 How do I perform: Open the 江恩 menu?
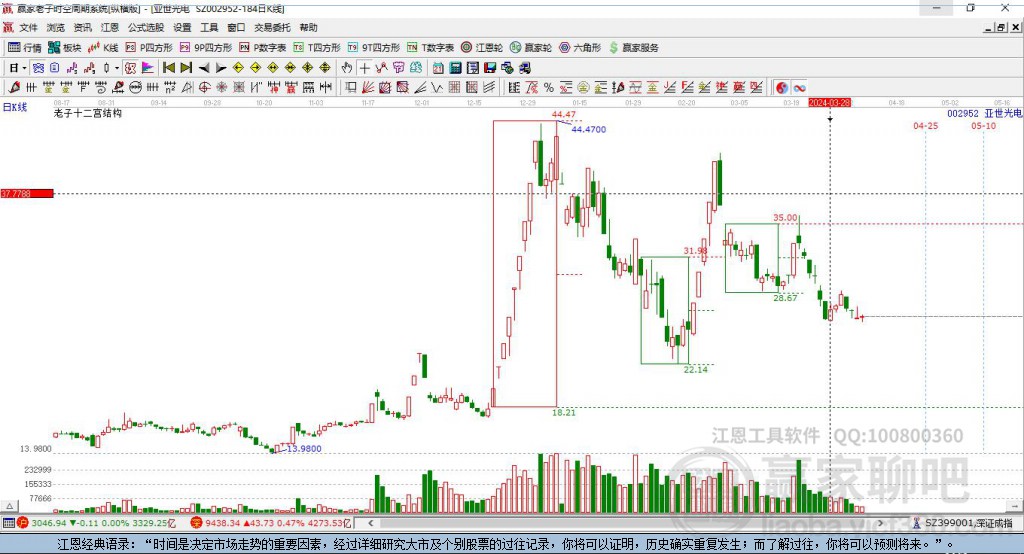(110, 27)
